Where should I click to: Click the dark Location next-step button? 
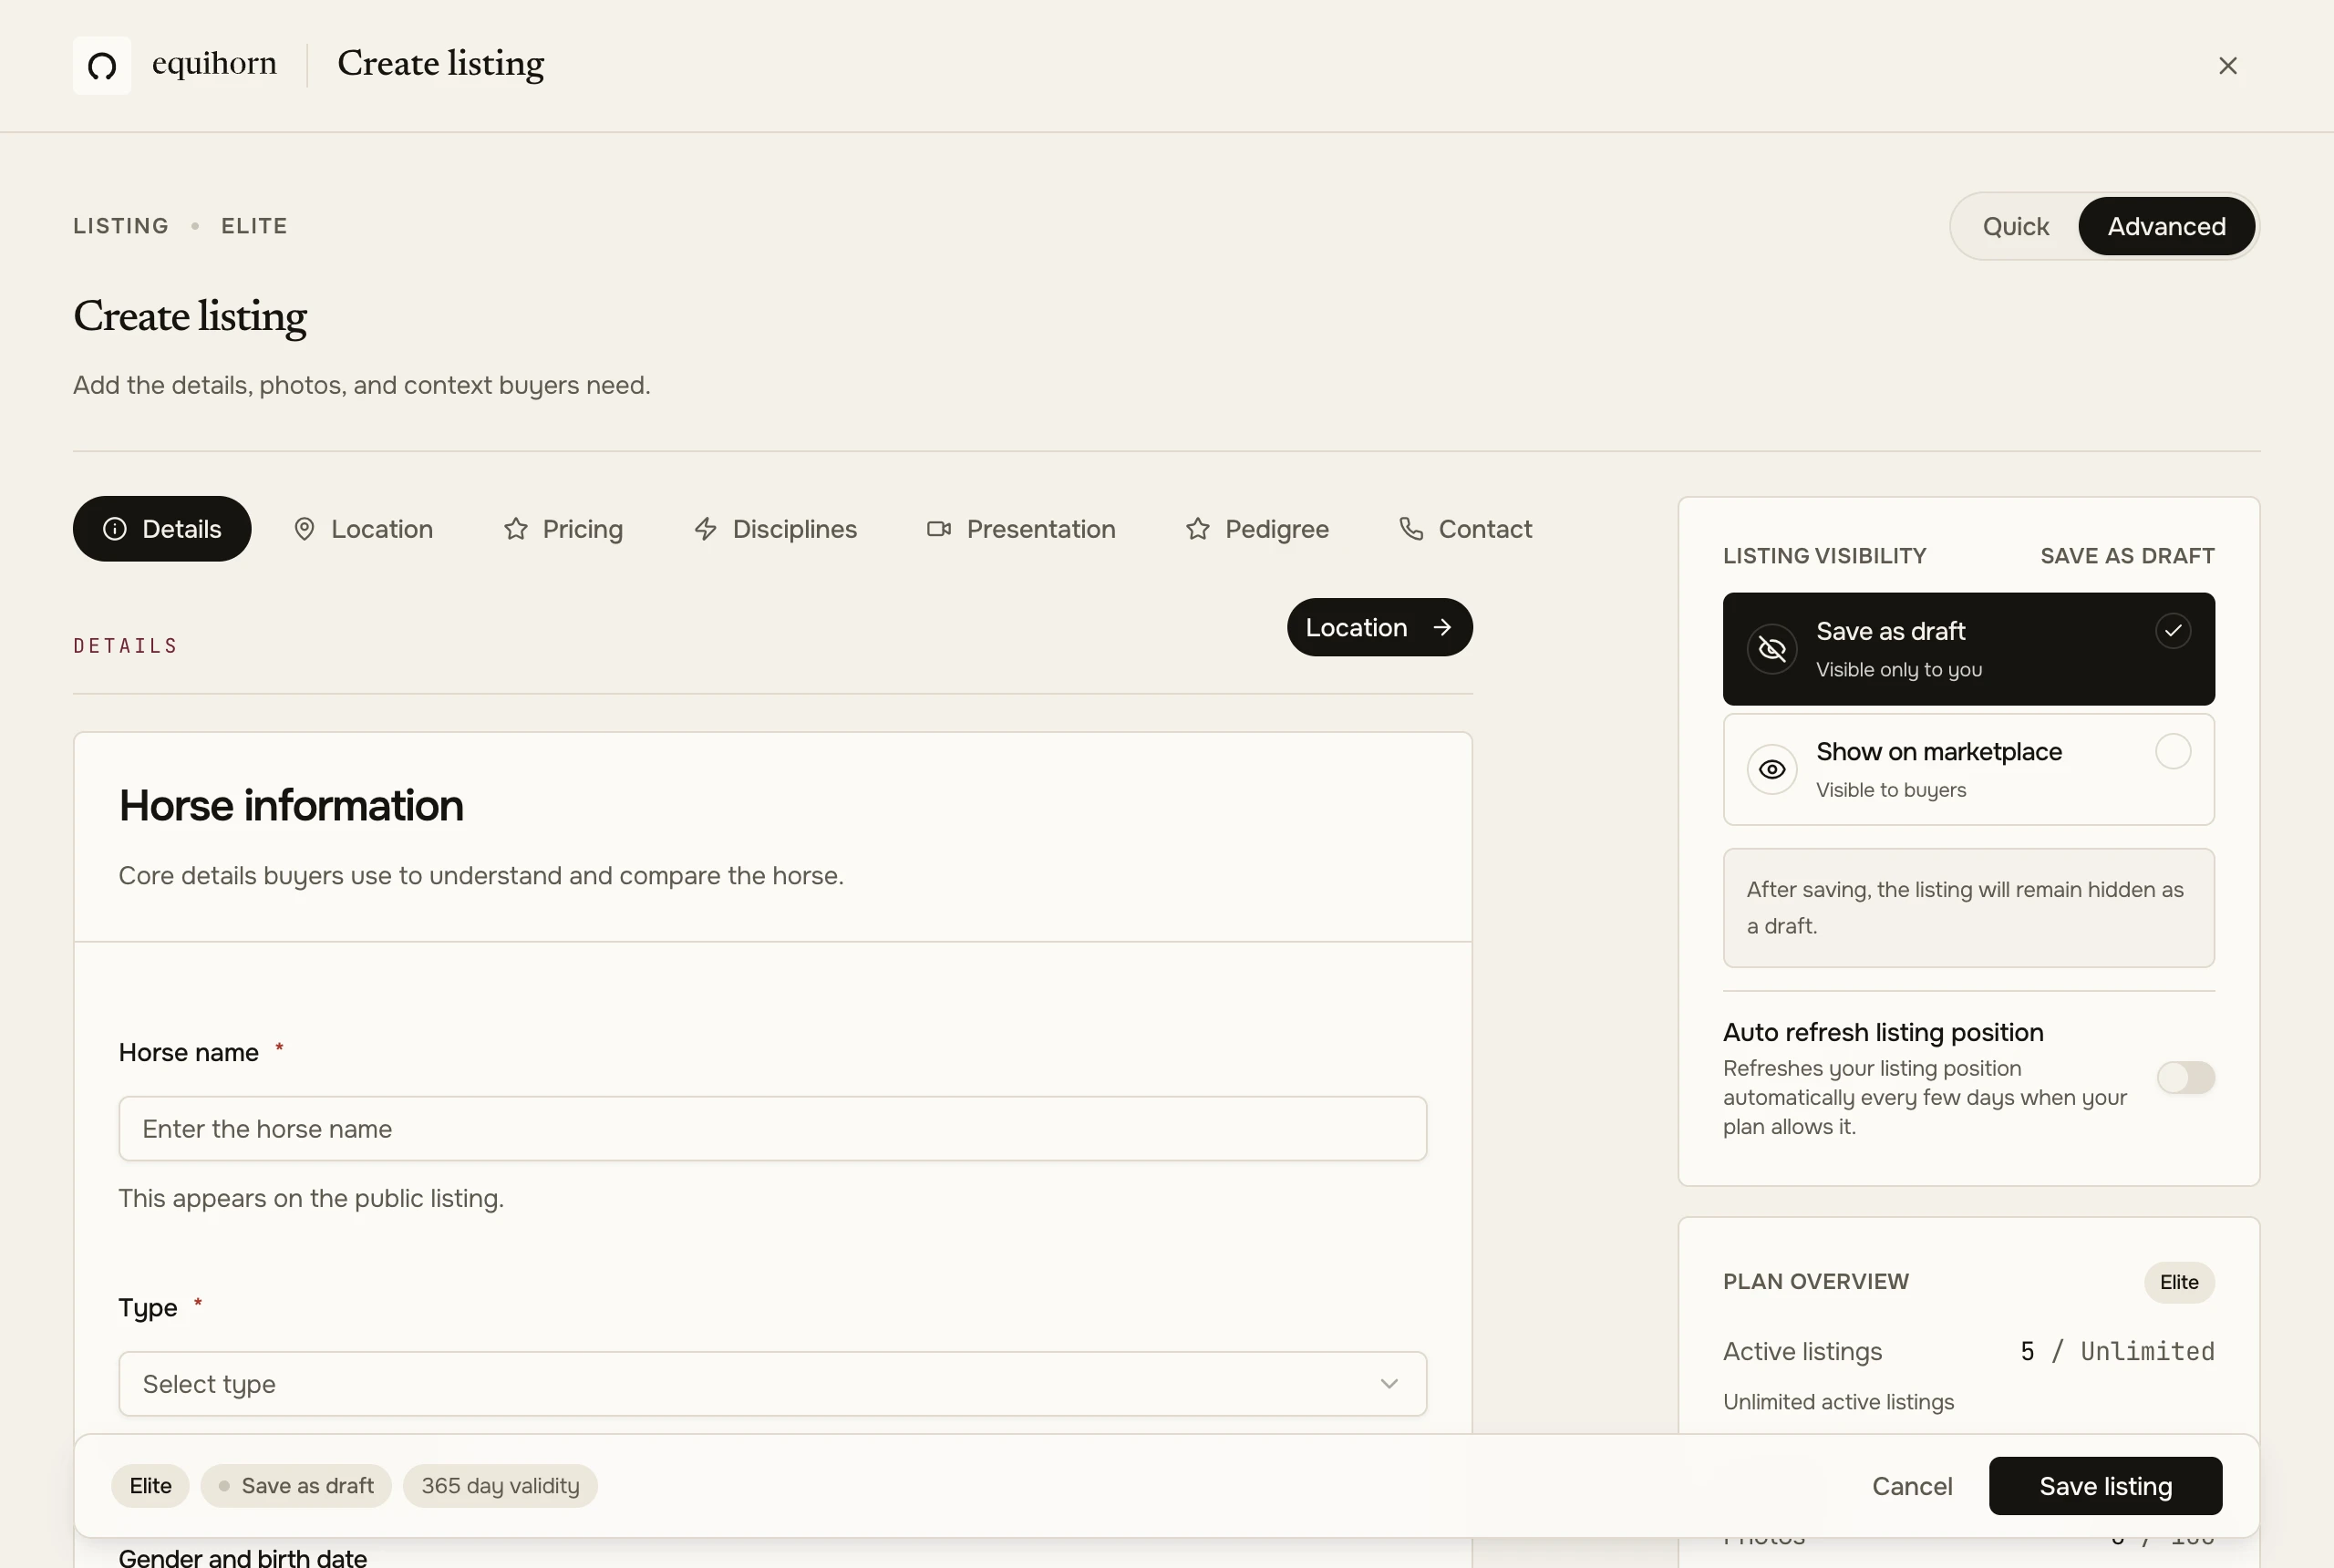click(x=1379, y=628)
